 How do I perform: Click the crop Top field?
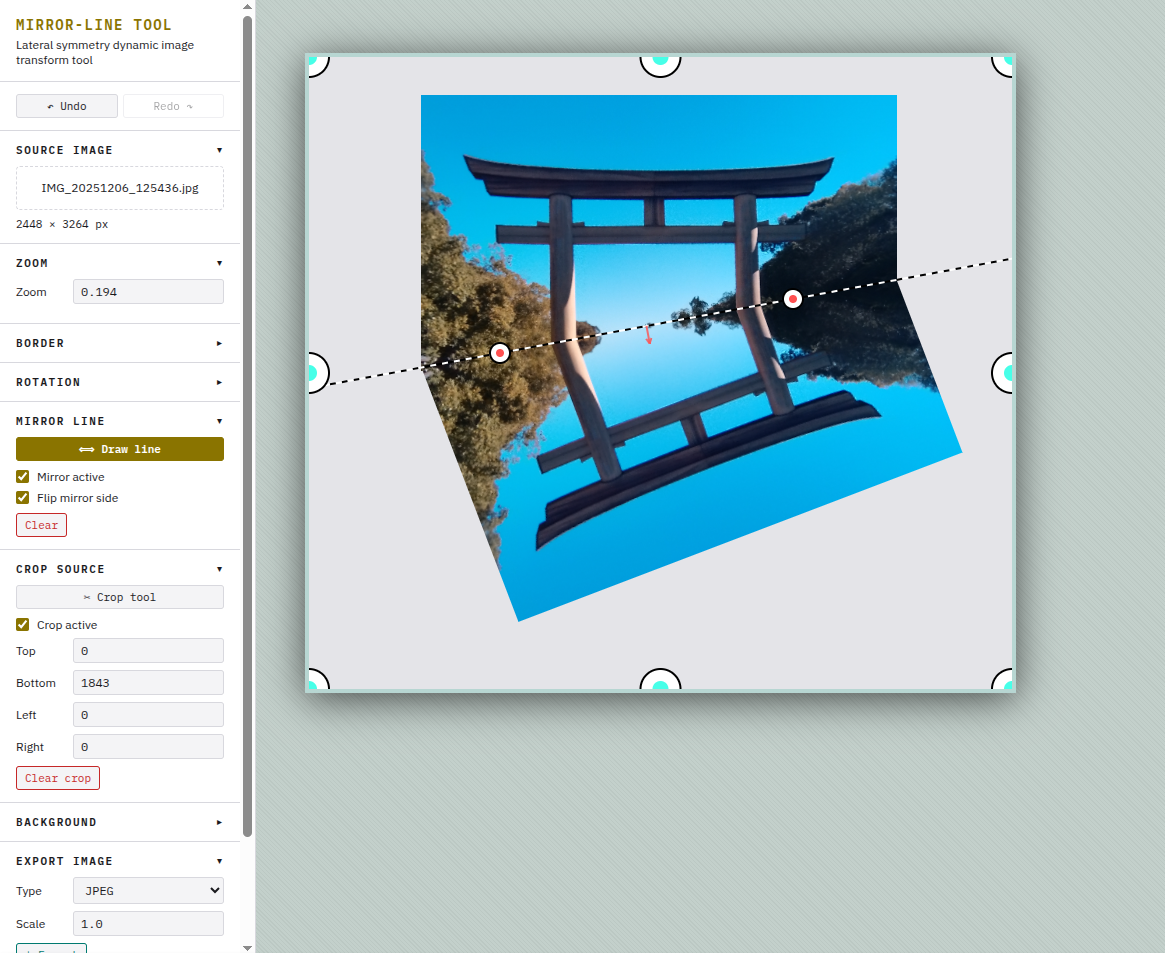coord(148,651)
